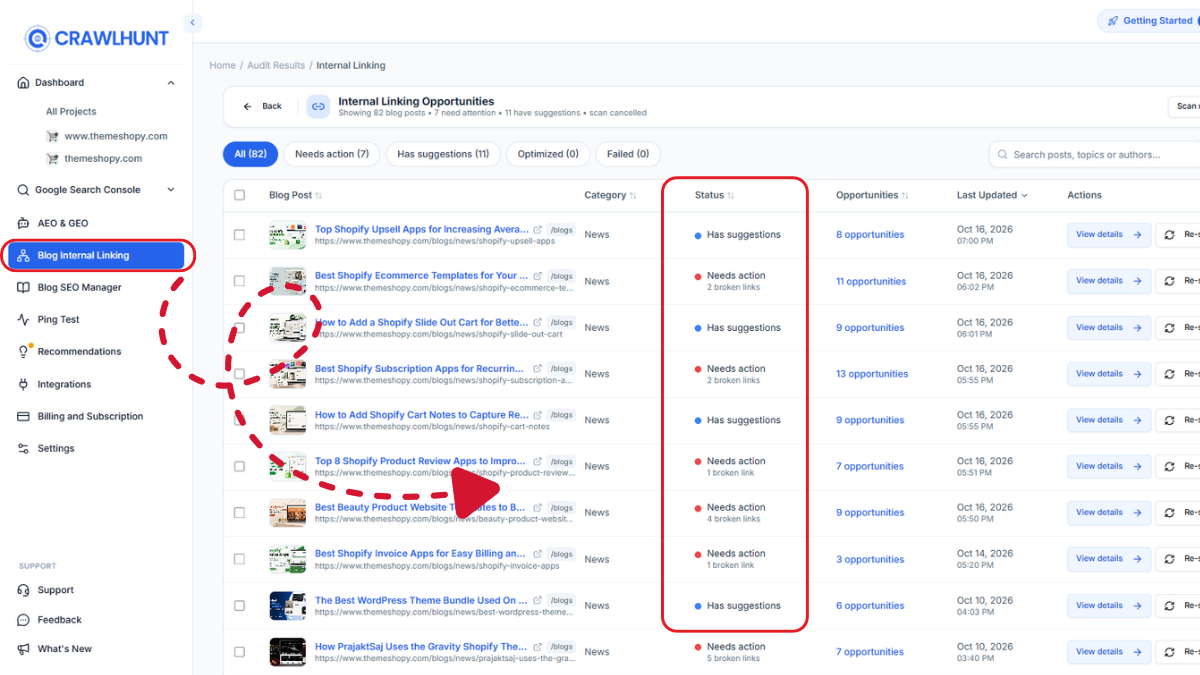The image size is (1200, 675).
Task: Click refresh icon in the 8 opportunities row
Action: coord(1171,235)
